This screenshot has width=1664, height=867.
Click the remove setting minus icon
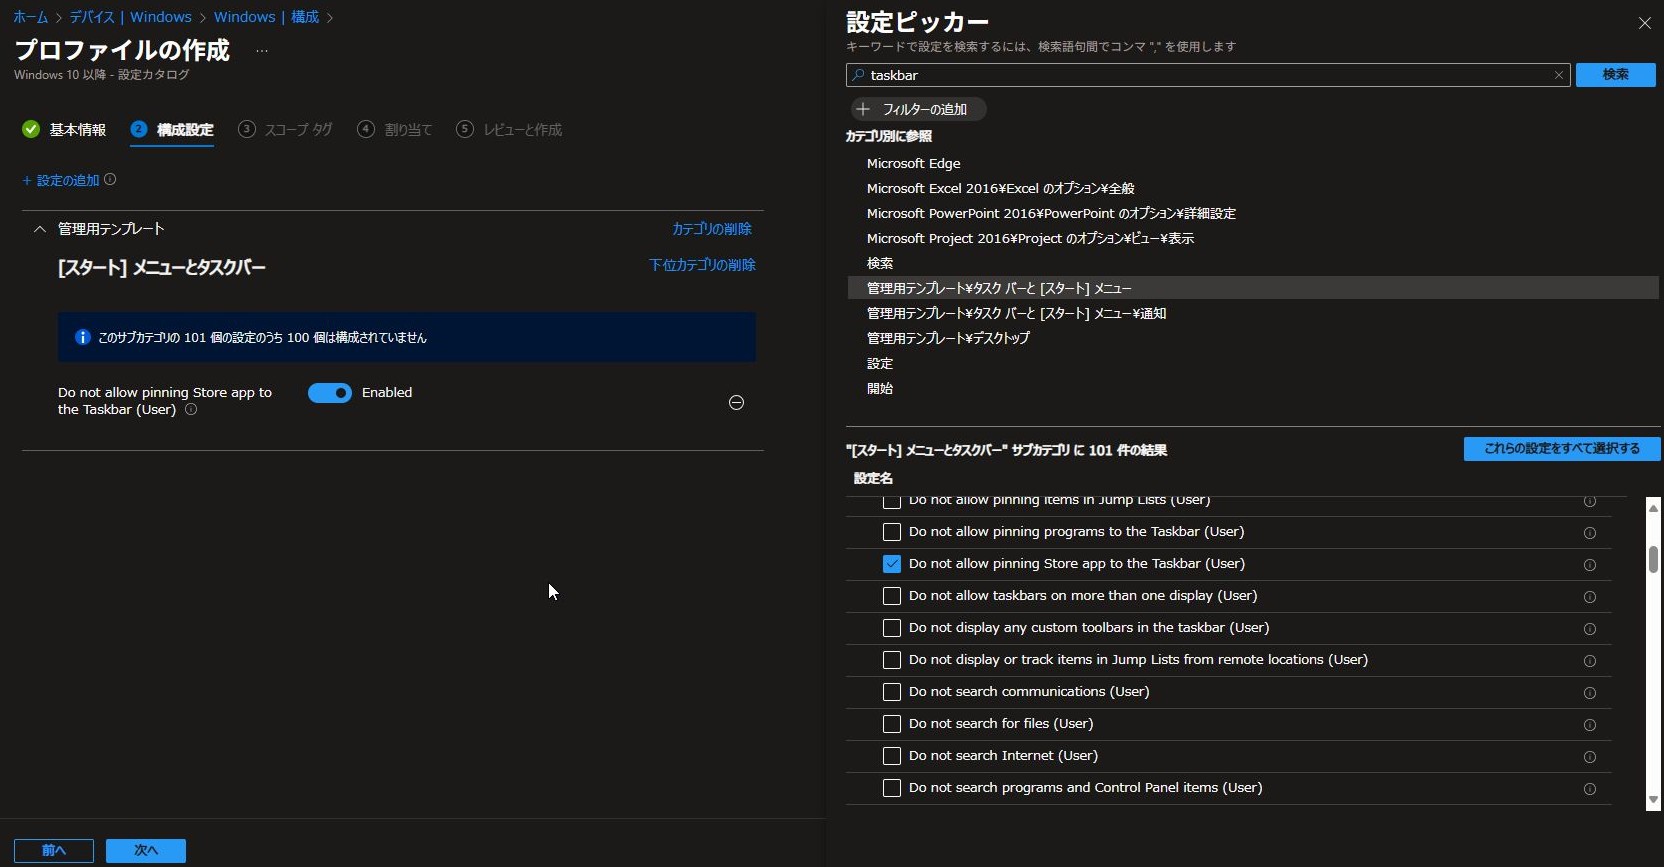click(736, 402)
